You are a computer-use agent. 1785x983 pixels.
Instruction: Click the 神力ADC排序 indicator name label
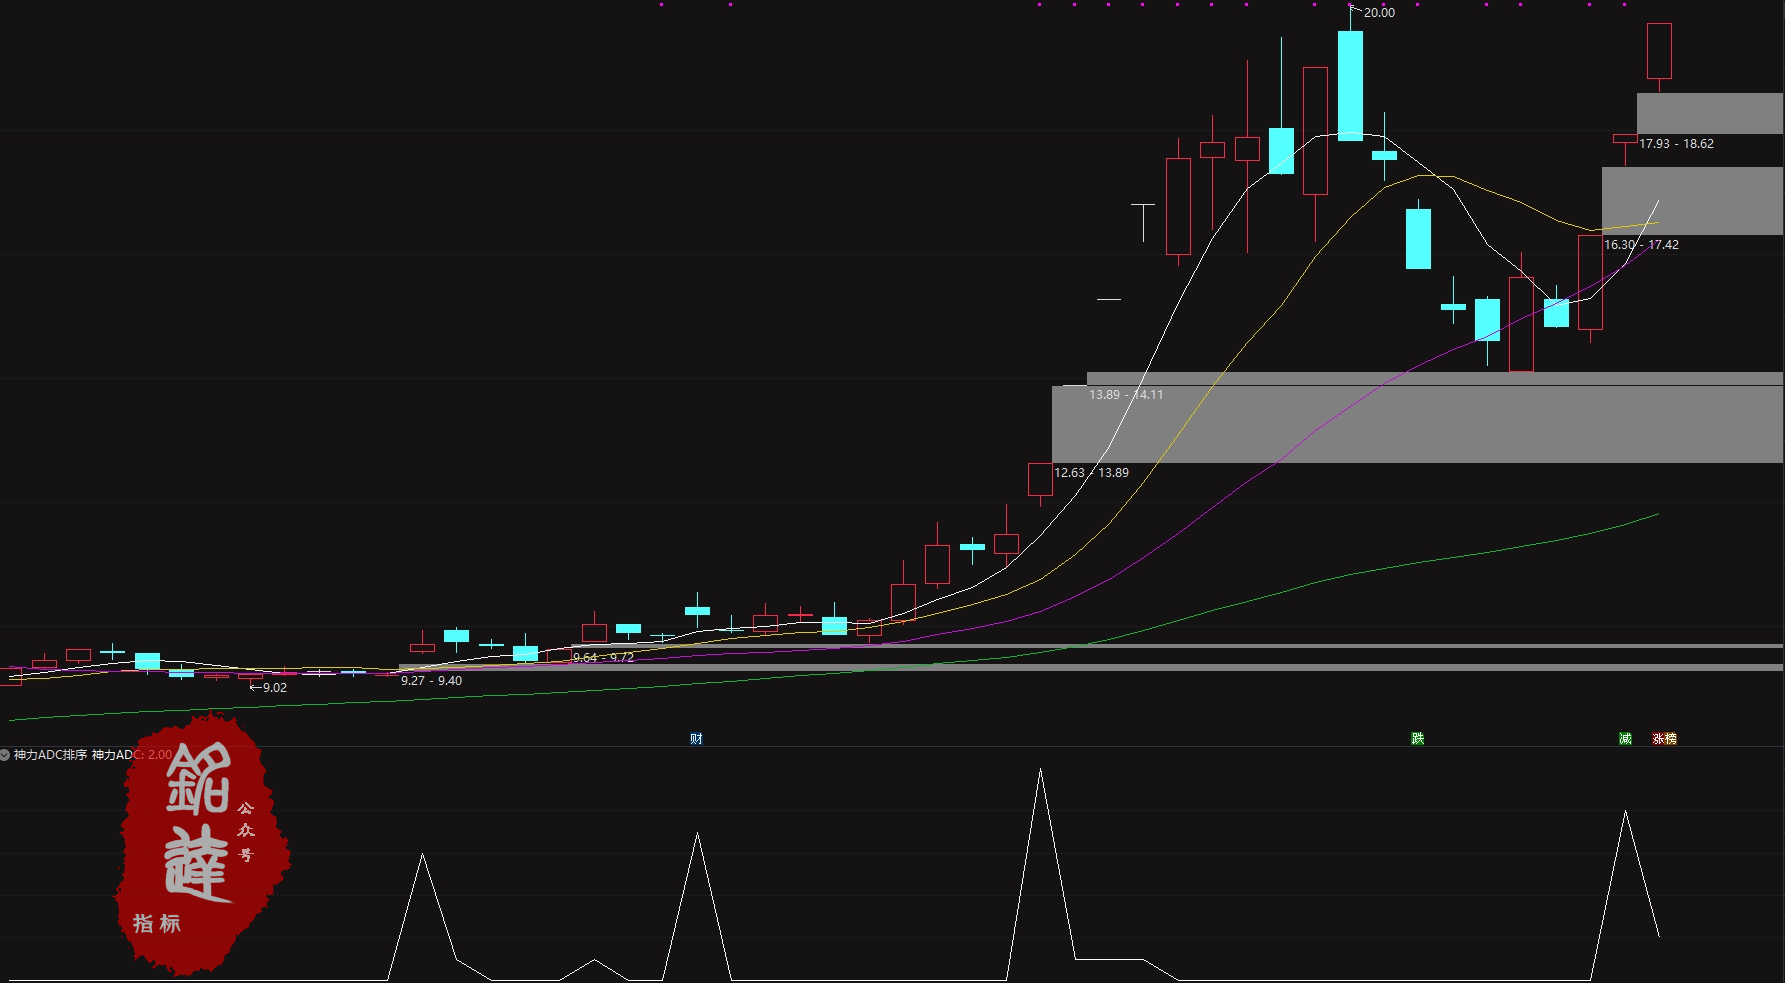click(x=50, y=755)
